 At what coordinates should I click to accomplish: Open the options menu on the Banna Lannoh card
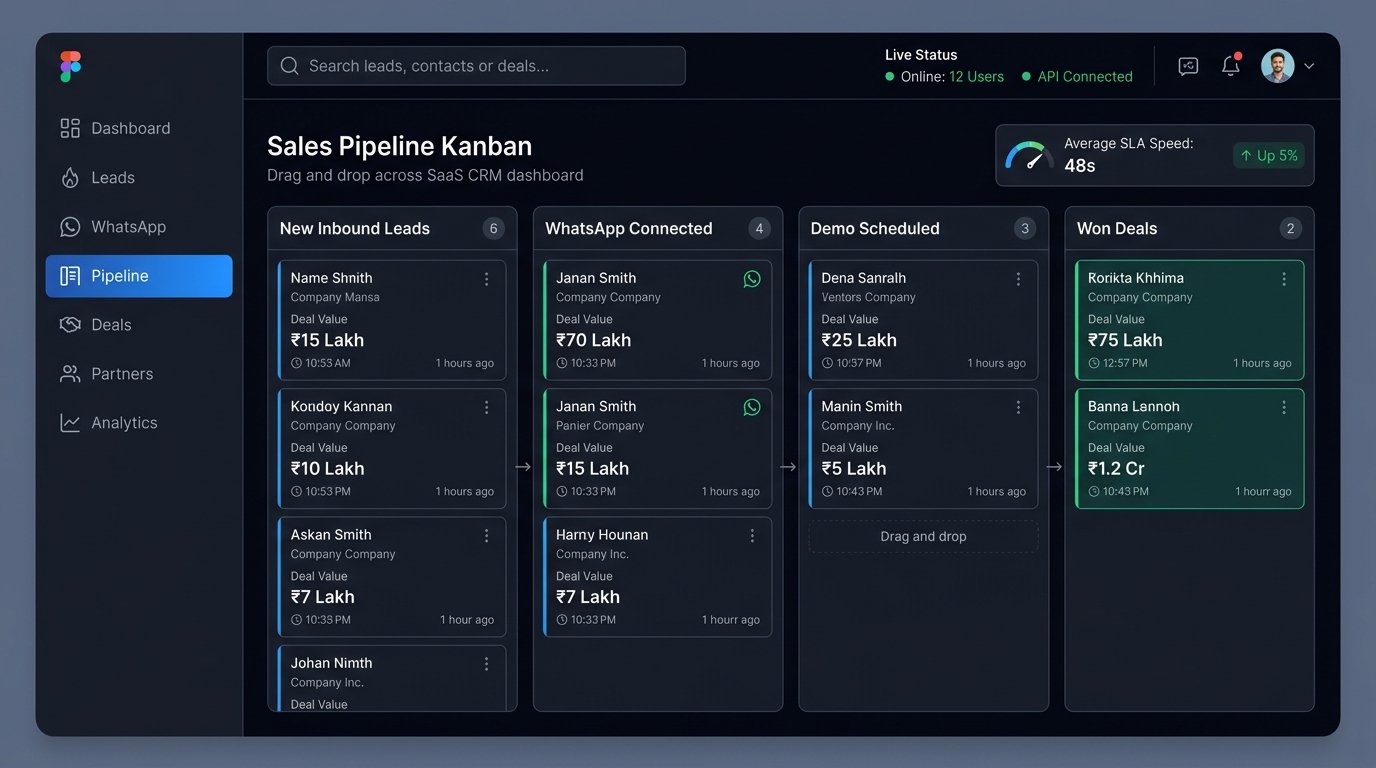click(1284, 407)
